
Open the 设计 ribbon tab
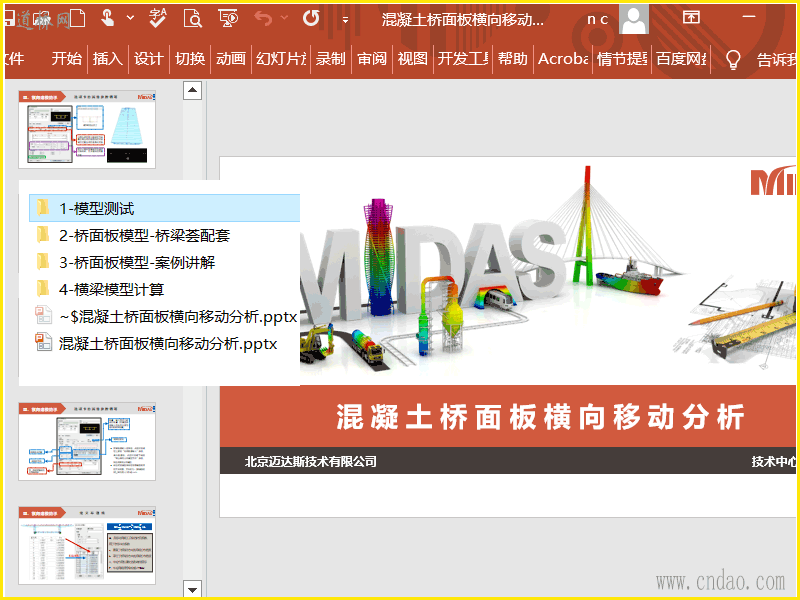[x=148, y=59]
